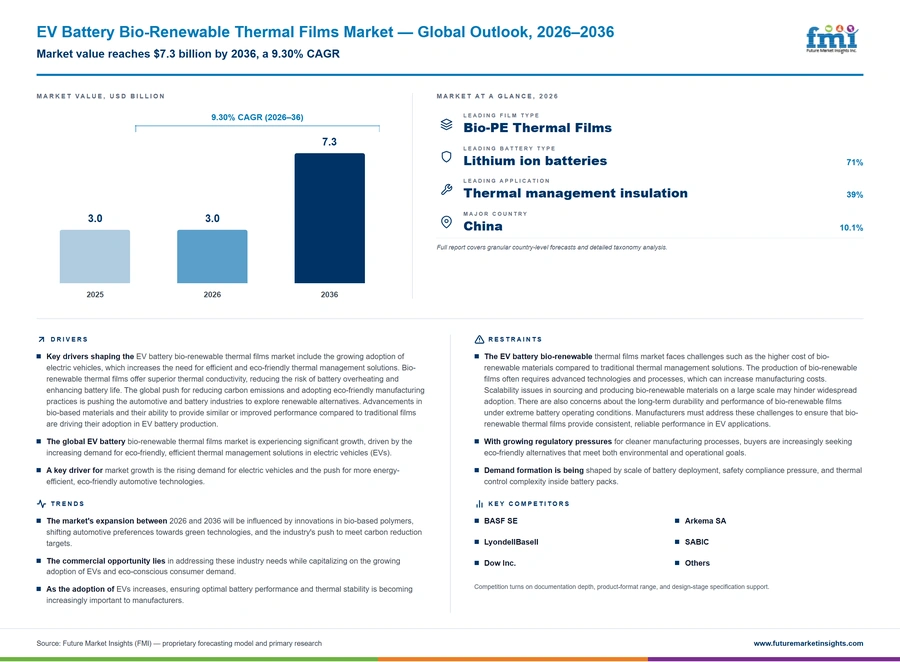
Task: Select the 2036 dark navy bar
Action: pyautogui.click(x=329, y=218)
